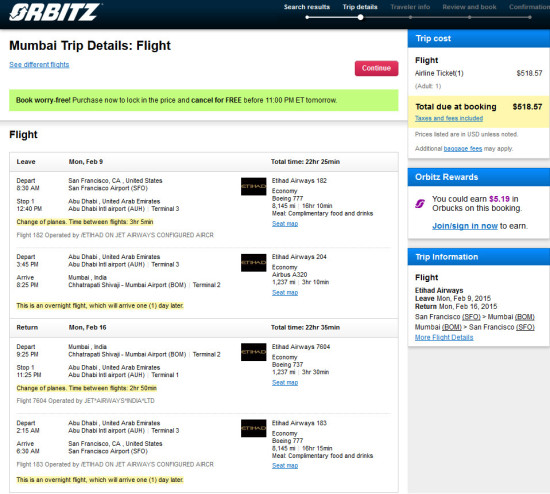The image size is (550, 494).
Task: Click the Etihad logo for flight 182
Action: (x=253, y=186)
